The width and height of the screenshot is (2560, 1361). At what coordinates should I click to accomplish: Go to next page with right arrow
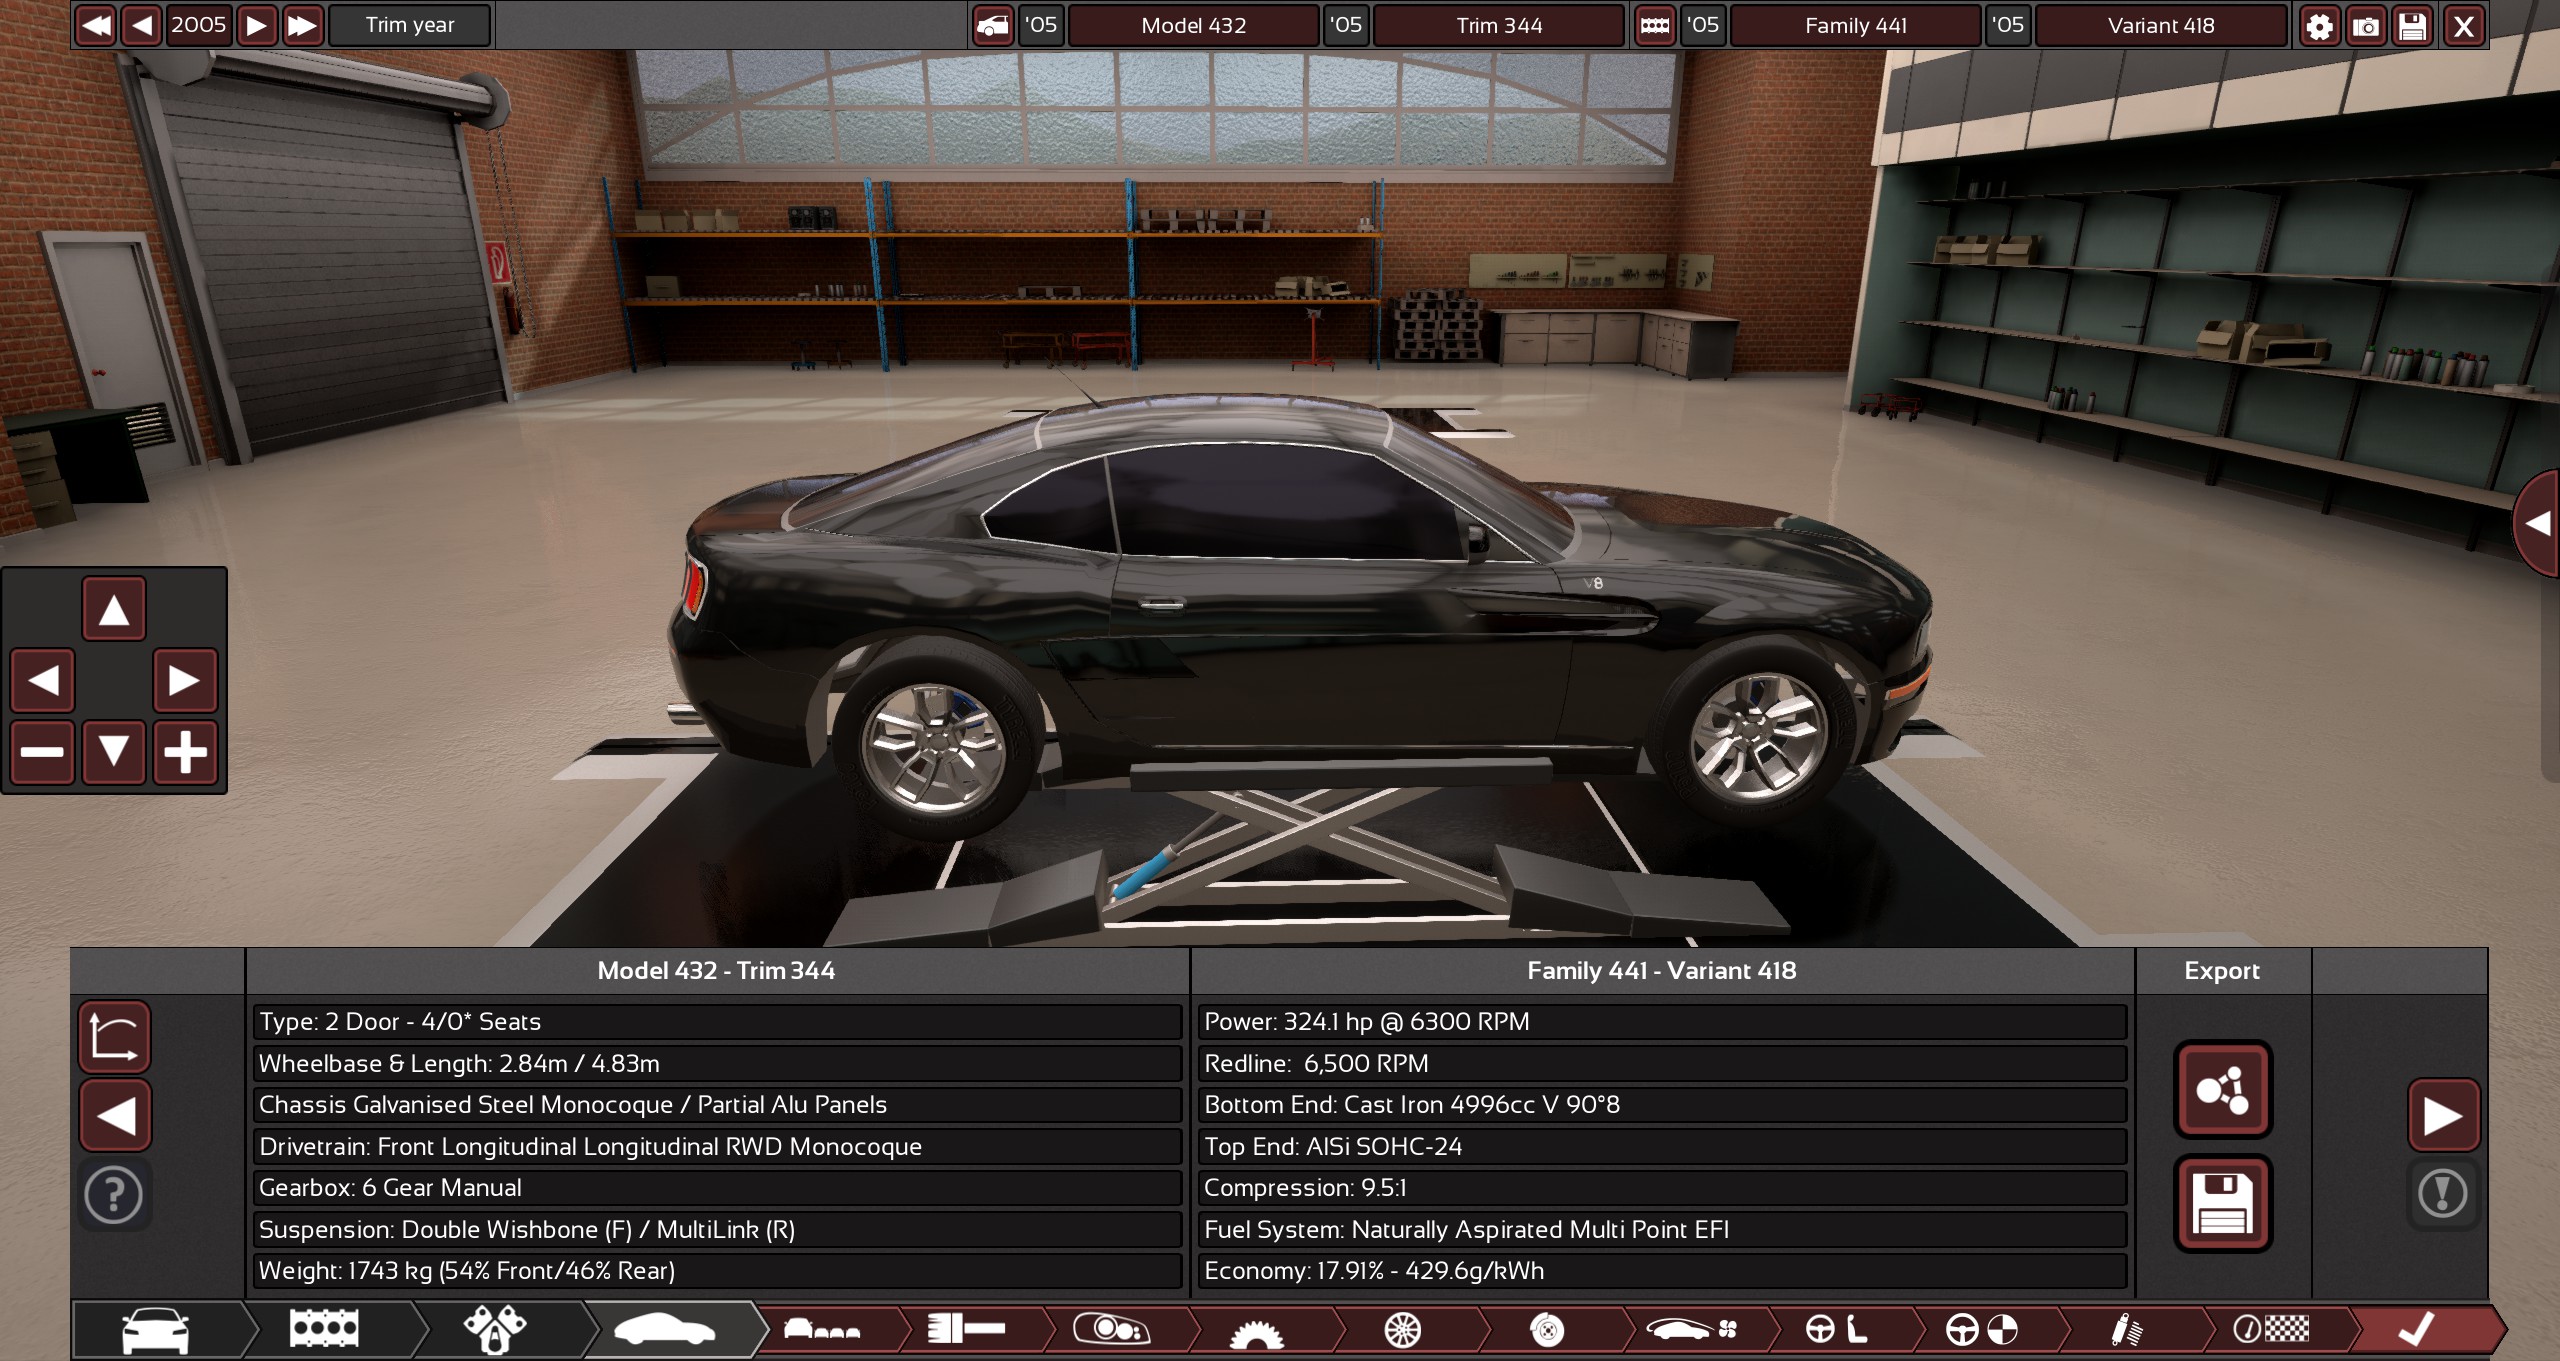pos(2443,1115)
